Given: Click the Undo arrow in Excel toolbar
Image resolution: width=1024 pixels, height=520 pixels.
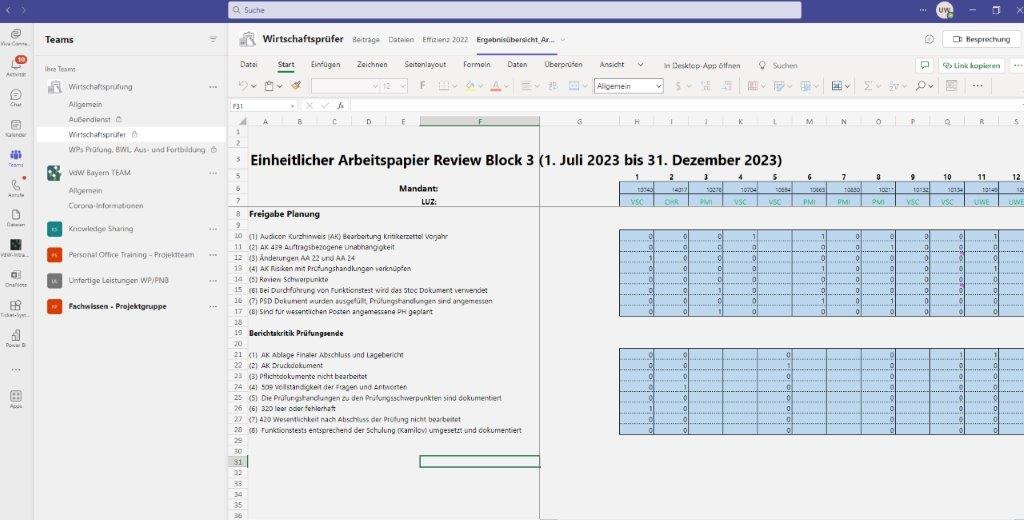Looking at the screenshot, I should [244, 86].
